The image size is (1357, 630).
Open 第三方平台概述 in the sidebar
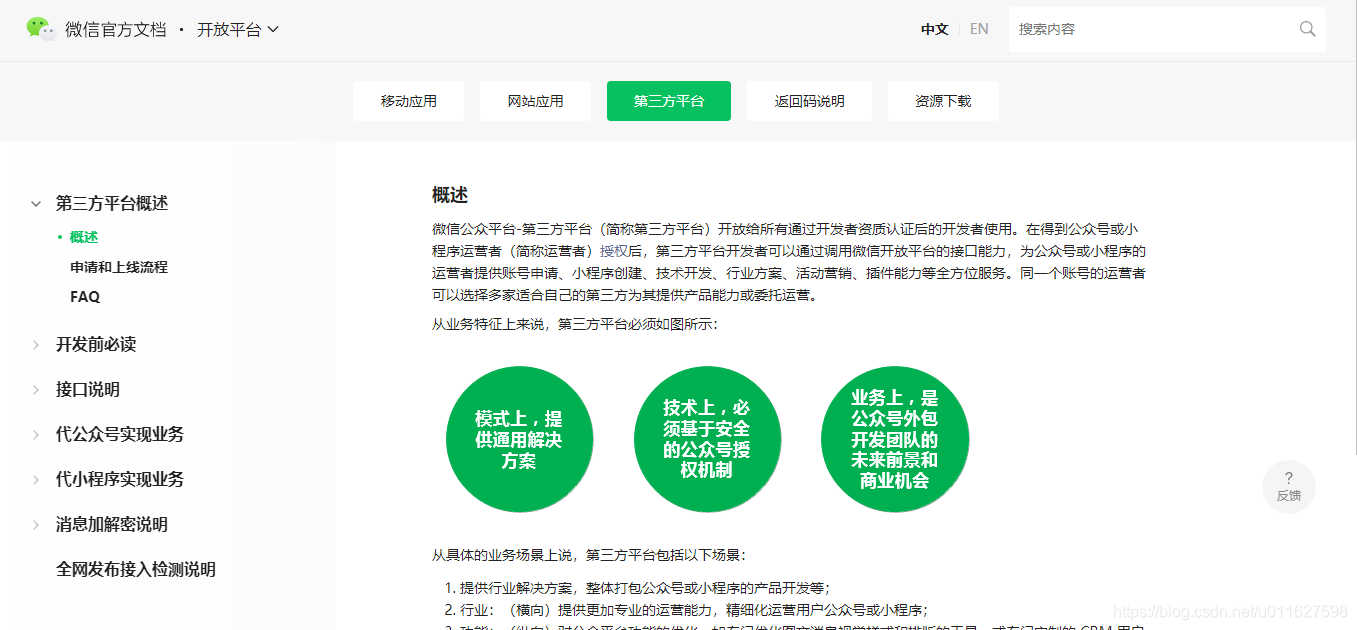click(112, 203)
